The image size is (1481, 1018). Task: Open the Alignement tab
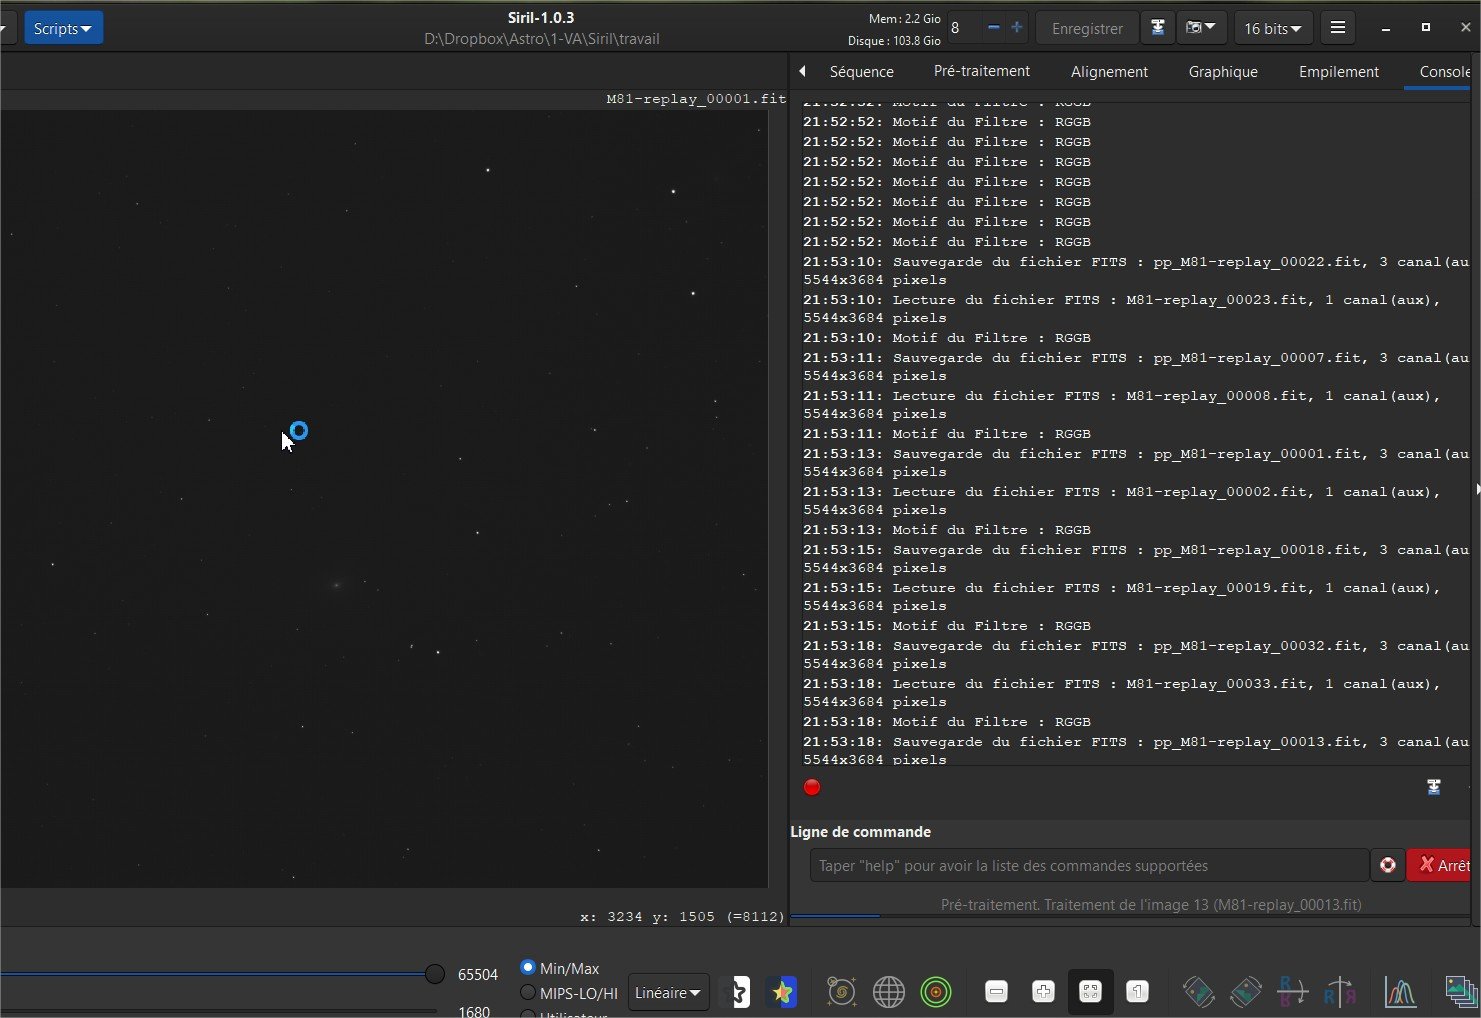[1109, 71]
